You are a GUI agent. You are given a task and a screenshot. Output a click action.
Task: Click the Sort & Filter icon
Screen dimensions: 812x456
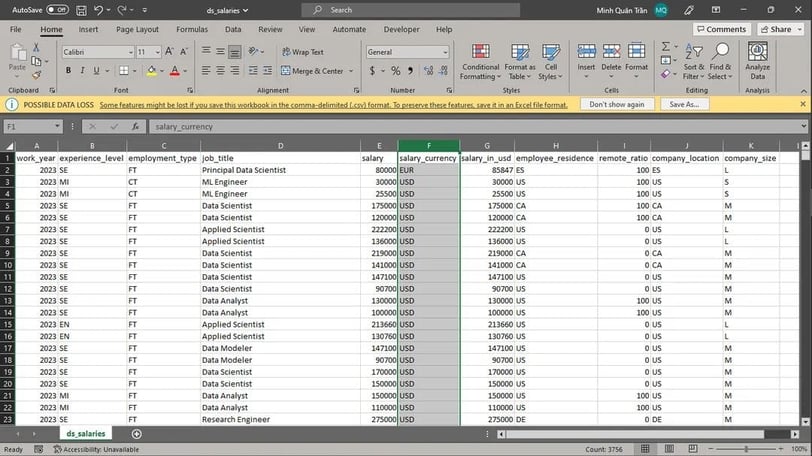(x=693, y=51)
